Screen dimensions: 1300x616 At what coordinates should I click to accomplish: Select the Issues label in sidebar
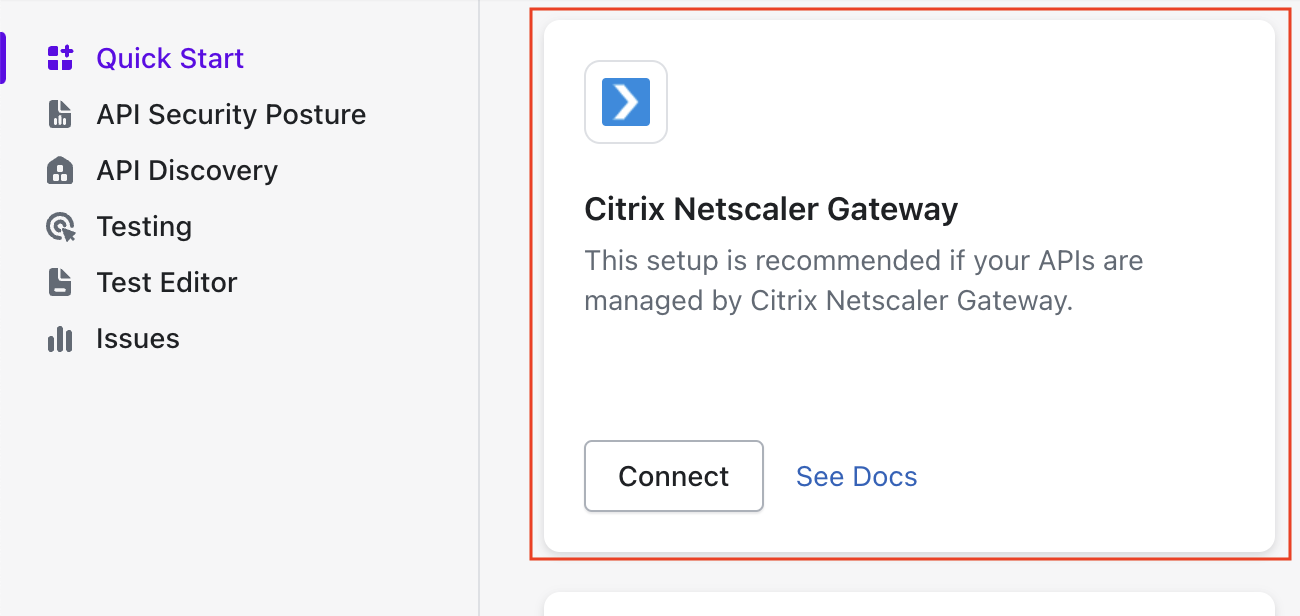(138, 339)
